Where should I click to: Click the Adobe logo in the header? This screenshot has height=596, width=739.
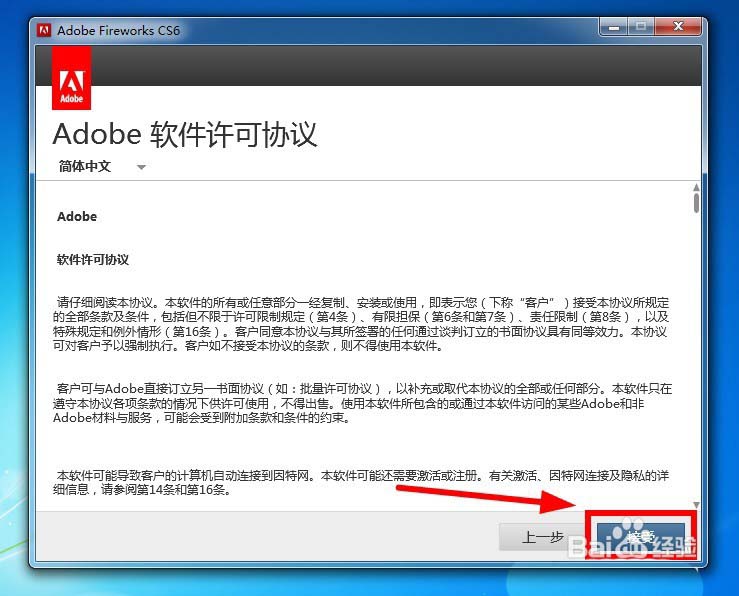[x=71, y=78]
